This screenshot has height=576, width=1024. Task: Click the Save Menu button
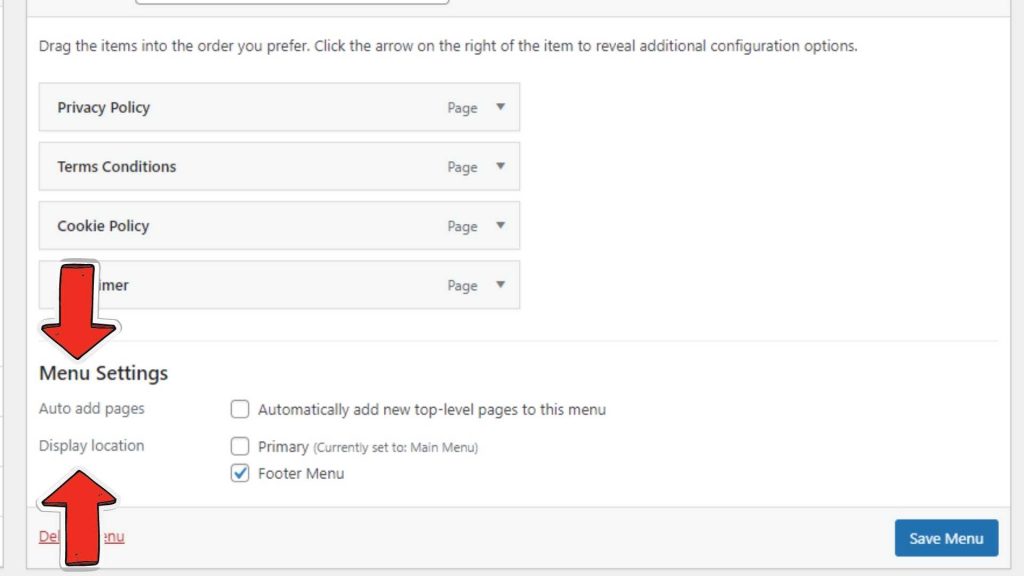click(945, 537)
